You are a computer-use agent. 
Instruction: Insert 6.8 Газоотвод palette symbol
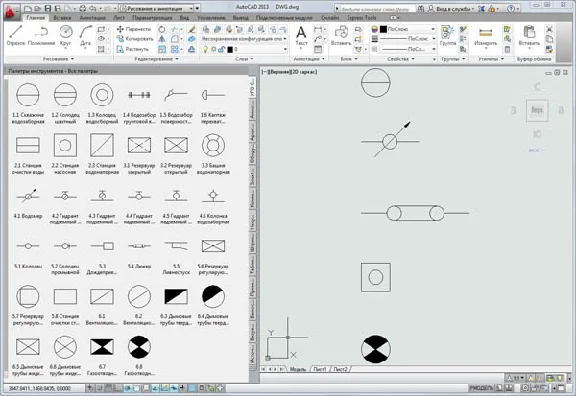click(139, 356)
